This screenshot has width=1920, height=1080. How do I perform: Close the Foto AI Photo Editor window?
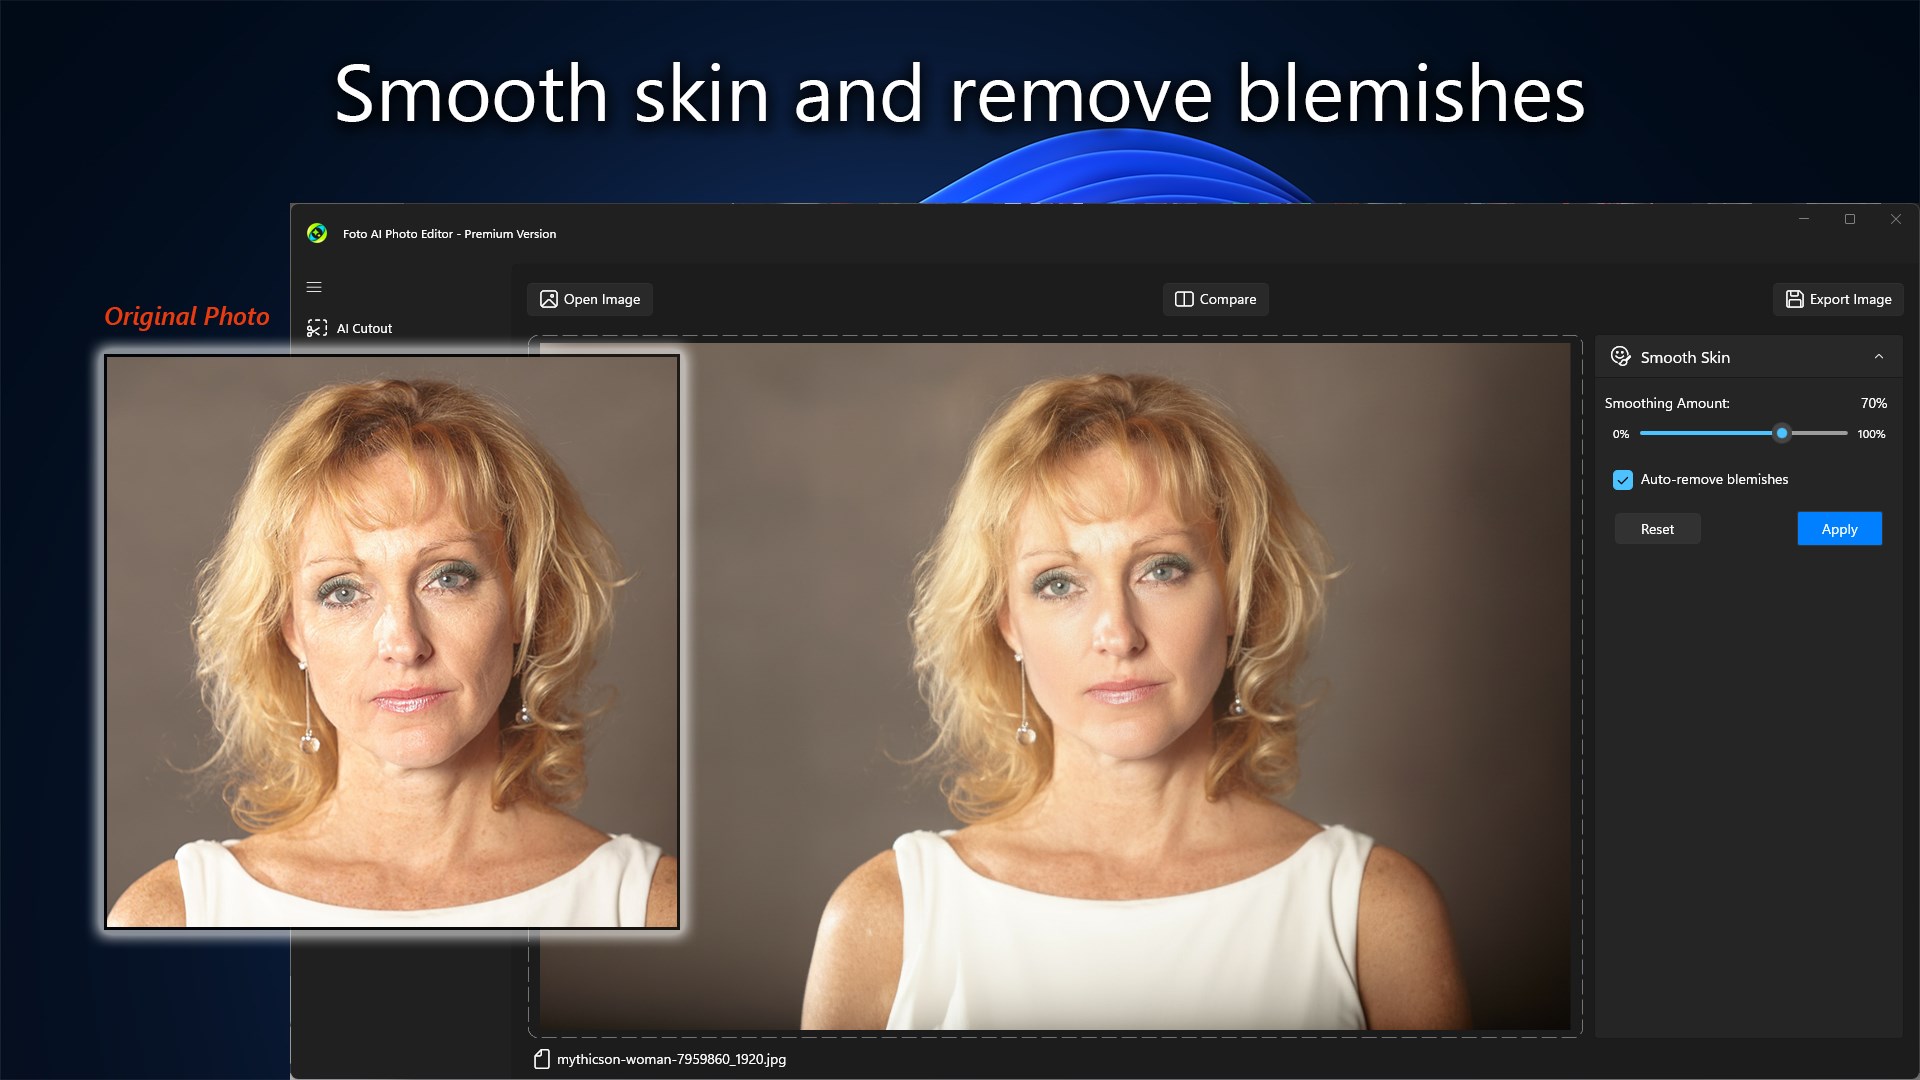click(1896, 219)
